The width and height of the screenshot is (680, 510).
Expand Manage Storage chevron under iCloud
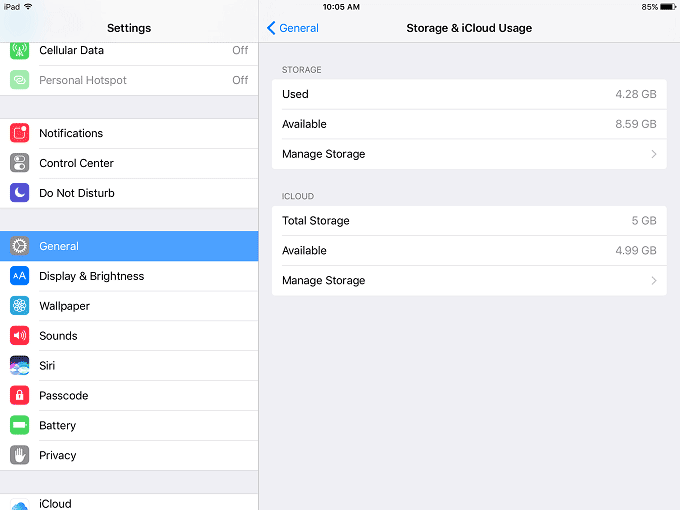point(654,281)
